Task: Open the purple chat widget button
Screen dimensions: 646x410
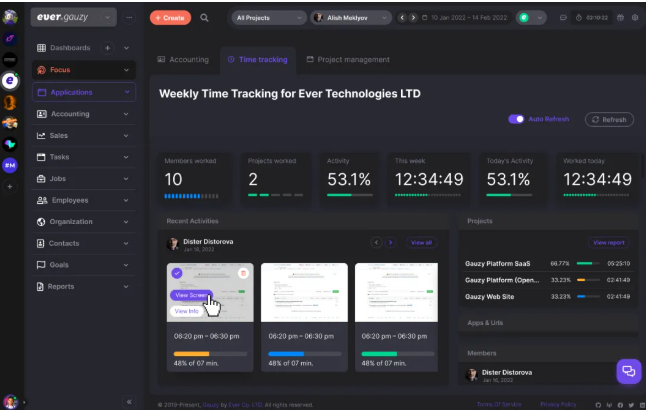Action: click(x=628, y=371)
